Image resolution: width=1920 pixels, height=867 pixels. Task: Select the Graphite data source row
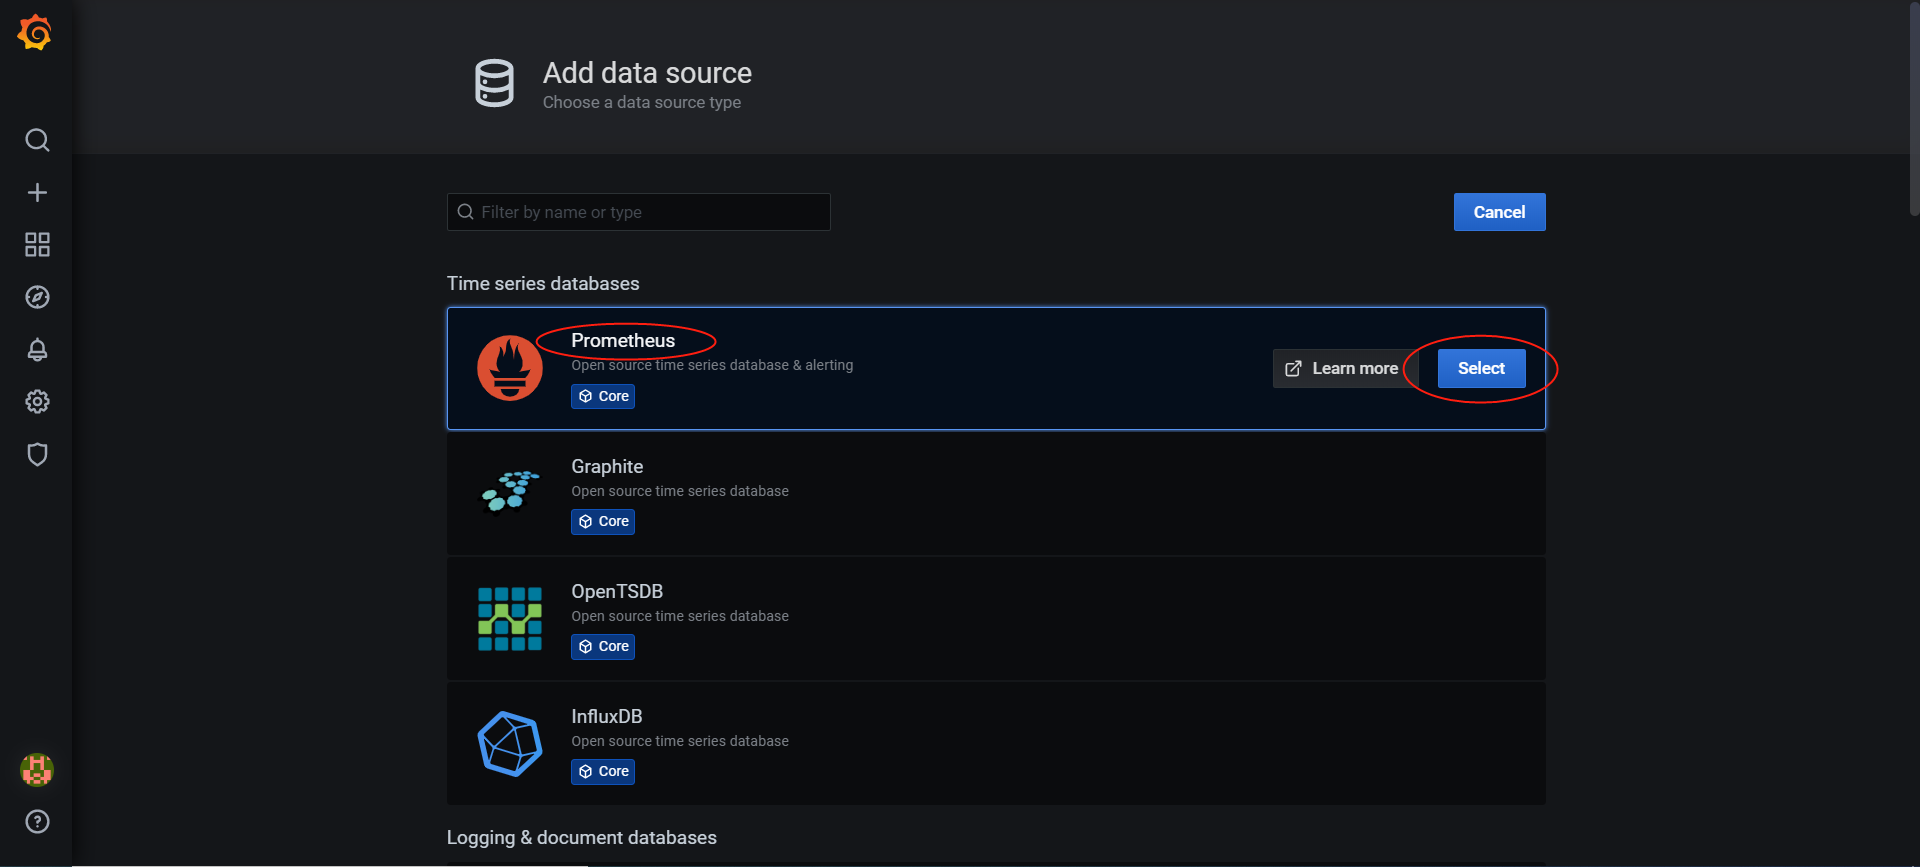[x=996, y=494]
